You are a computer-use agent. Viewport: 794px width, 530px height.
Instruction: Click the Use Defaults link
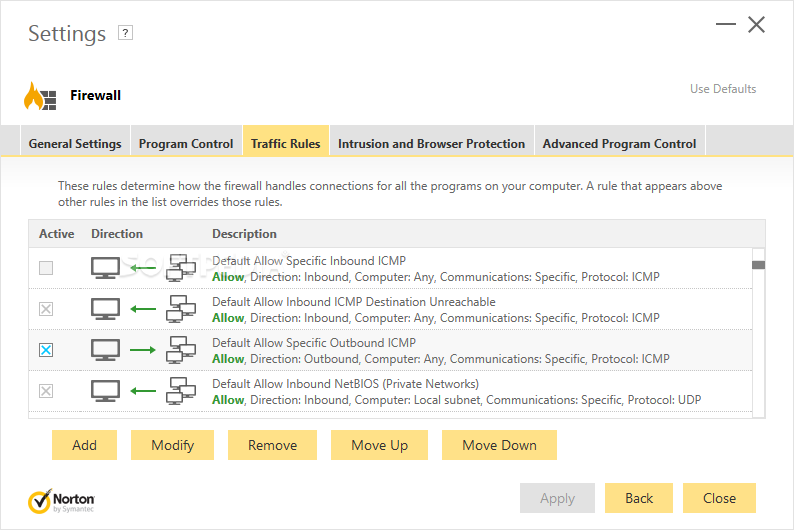click(x=723, y=89)
